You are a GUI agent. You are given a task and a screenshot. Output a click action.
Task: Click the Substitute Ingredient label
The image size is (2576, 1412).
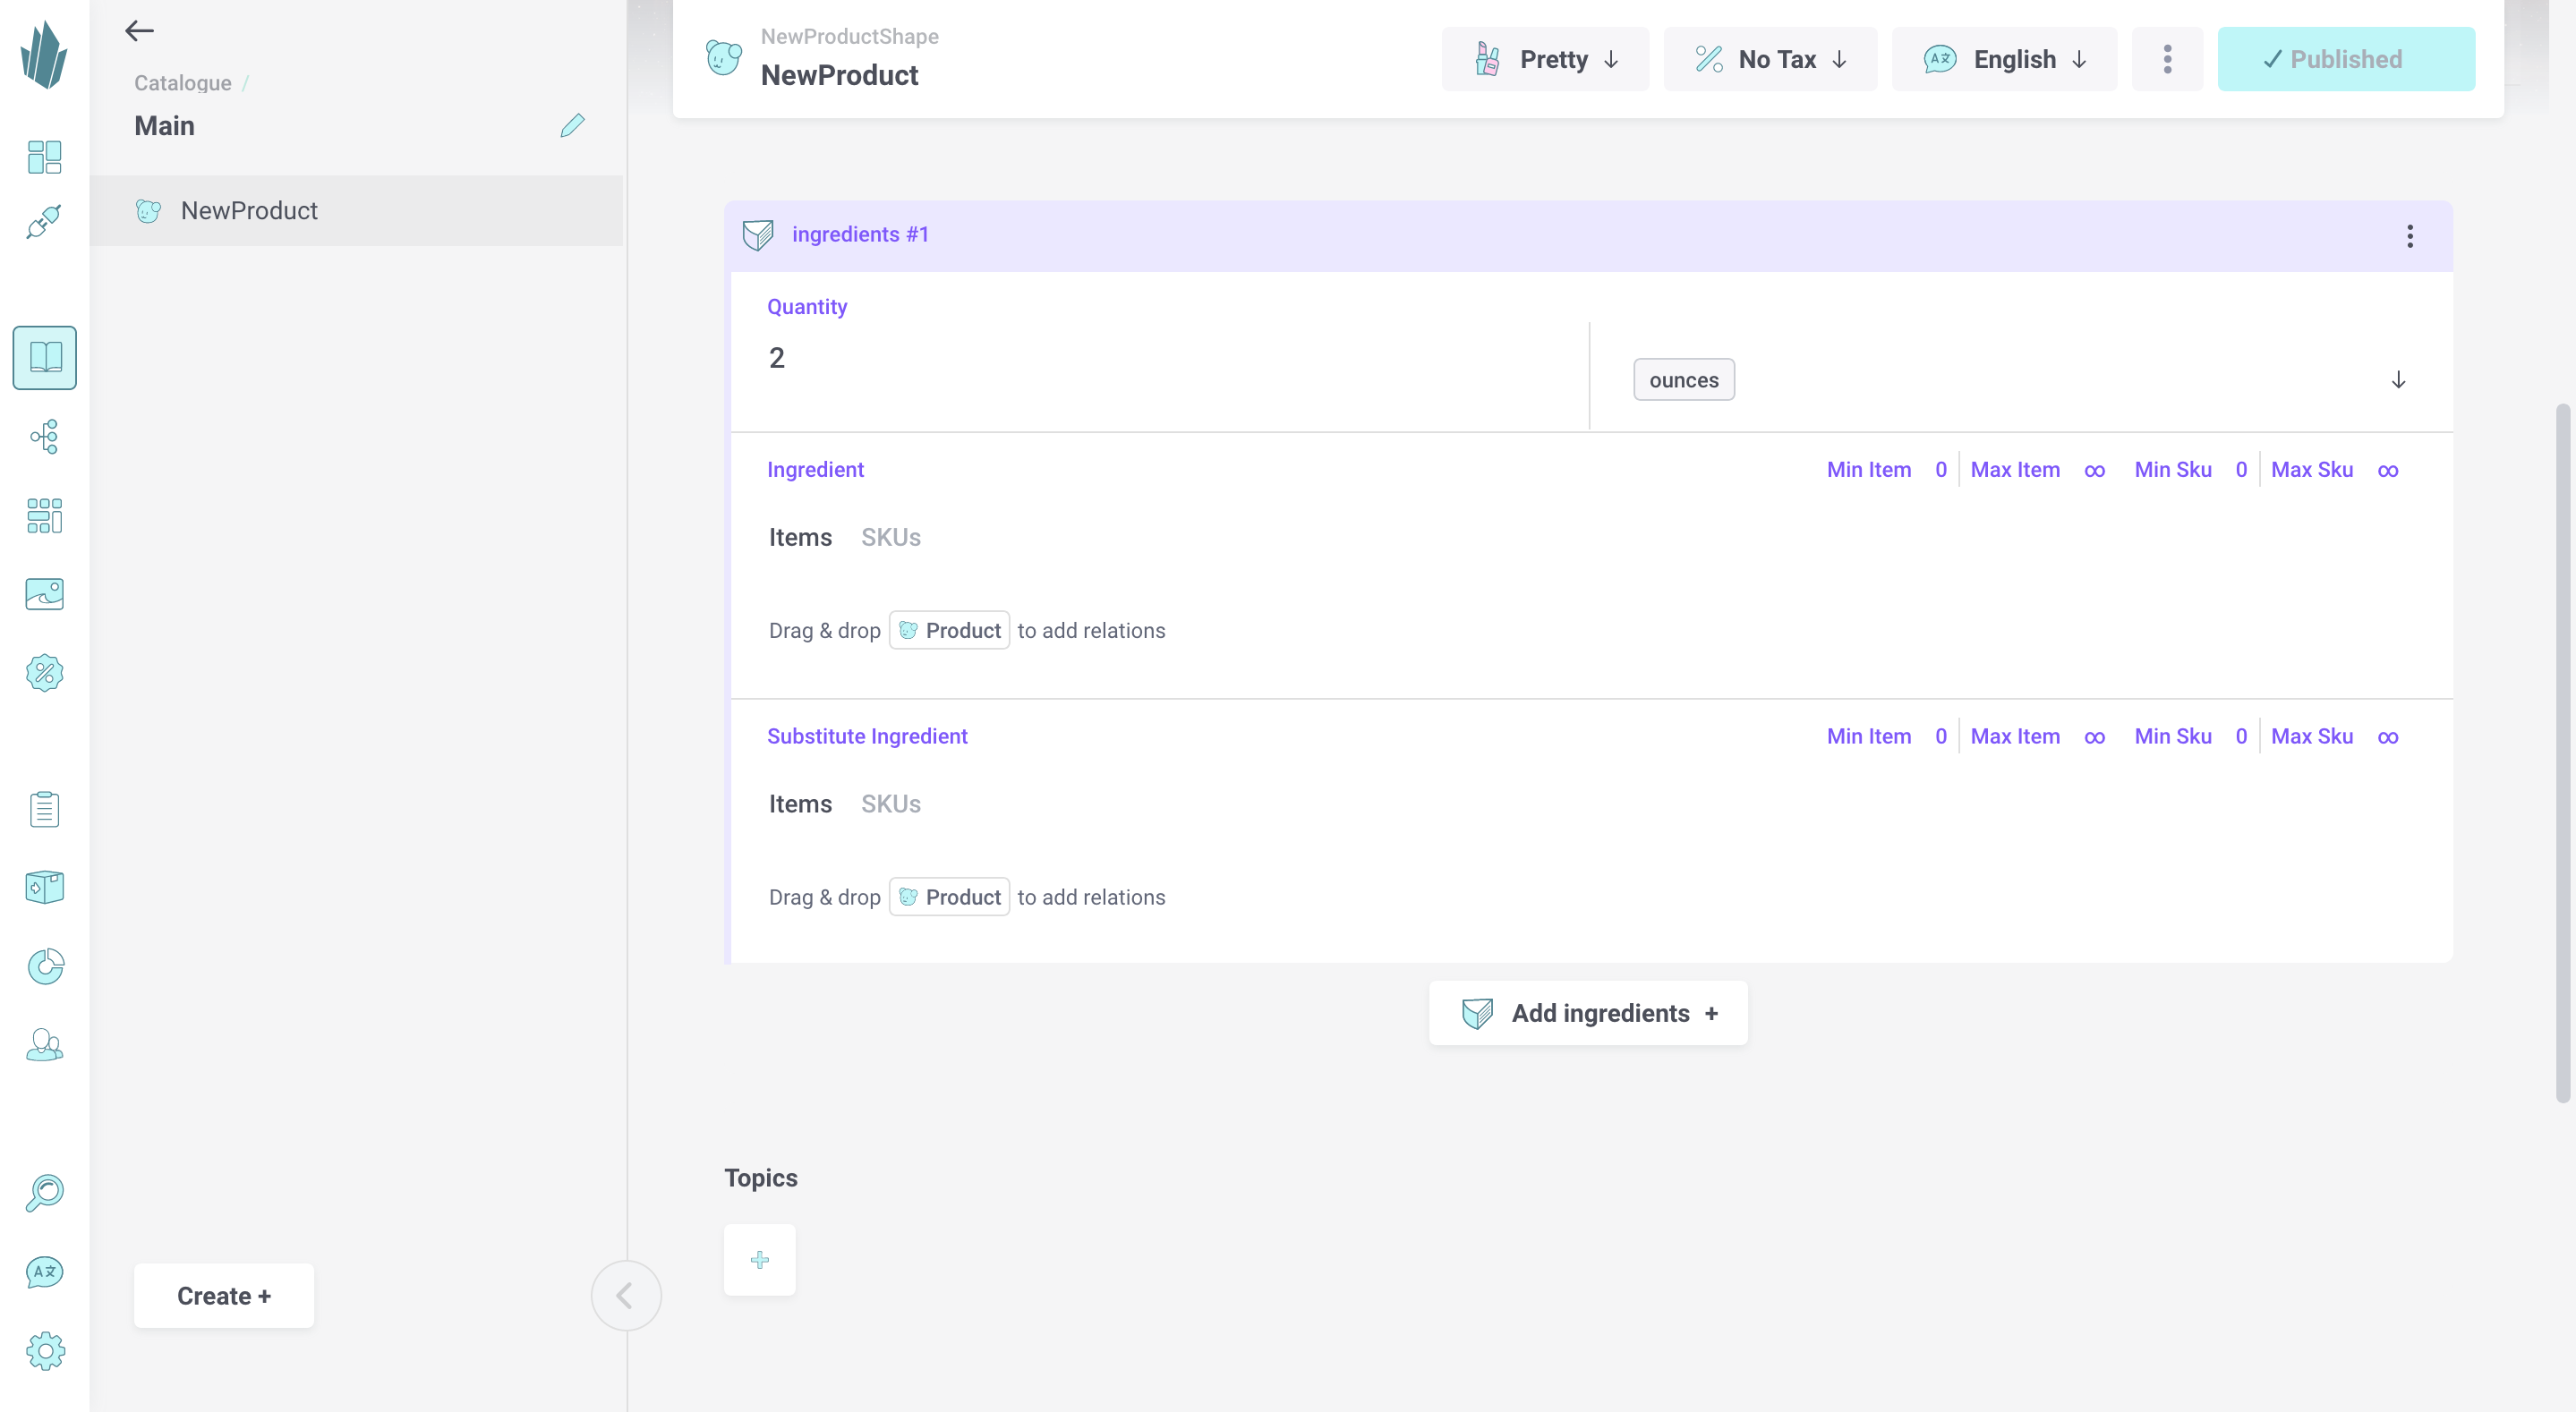click(867, 736)
